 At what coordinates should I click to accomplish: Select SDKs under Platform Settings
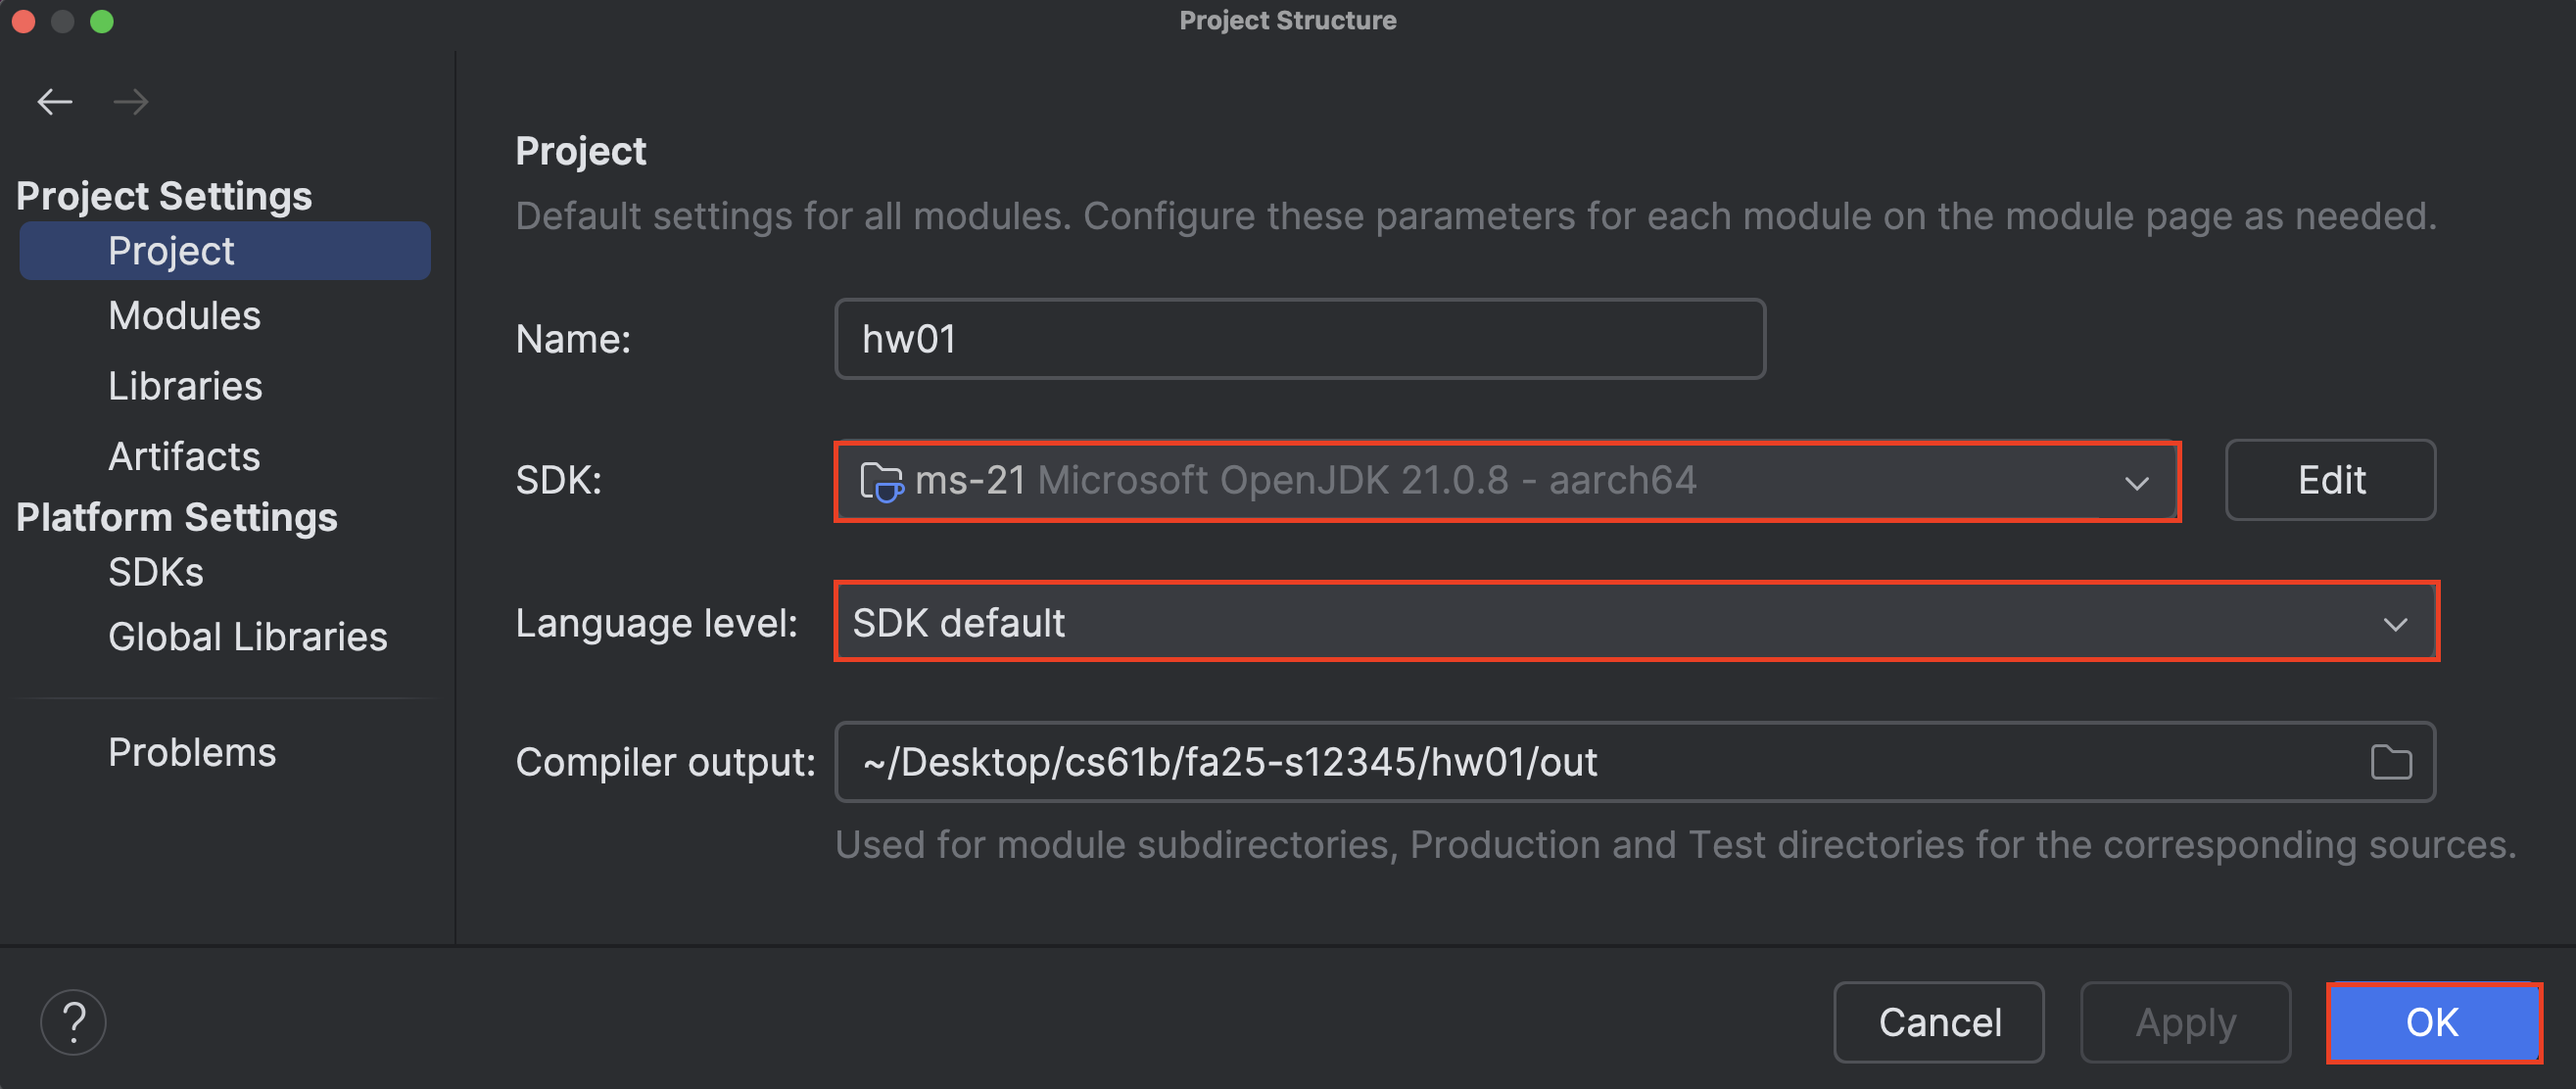[x=155, y=571]
